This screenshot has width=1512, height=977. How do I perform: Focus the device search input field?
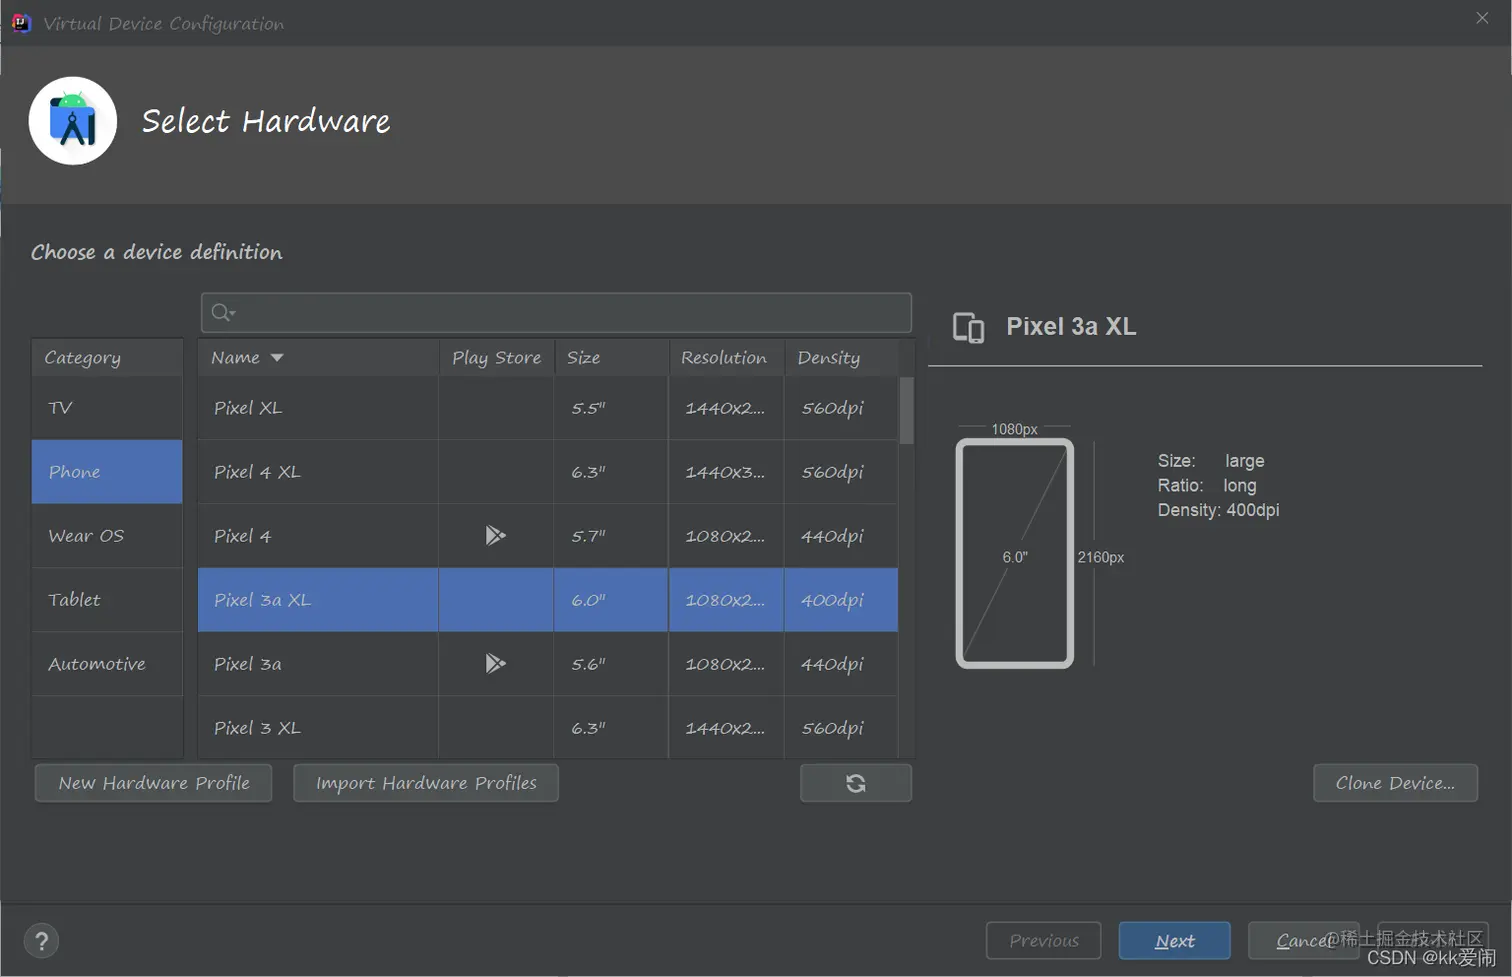[x=556, y=313]
